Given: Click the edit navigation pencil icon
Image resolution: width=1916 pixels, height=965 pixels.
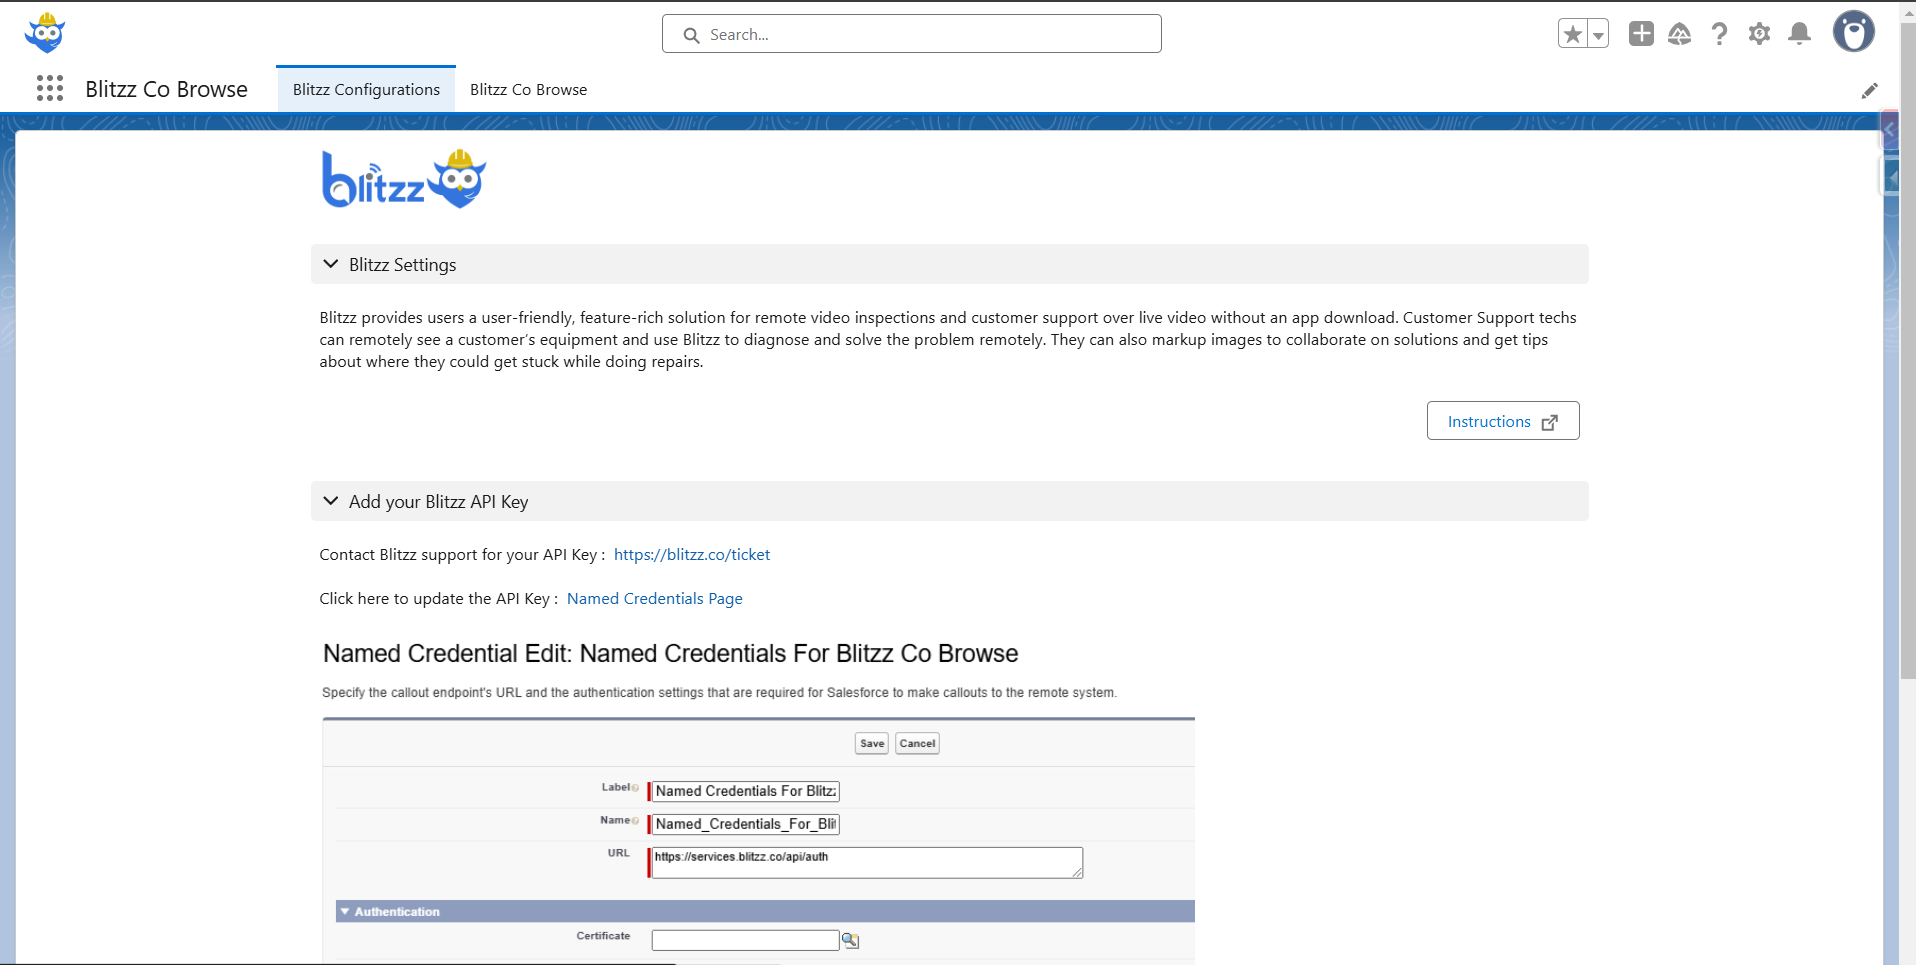Looking at the screenshot, I should point(1869,91).
